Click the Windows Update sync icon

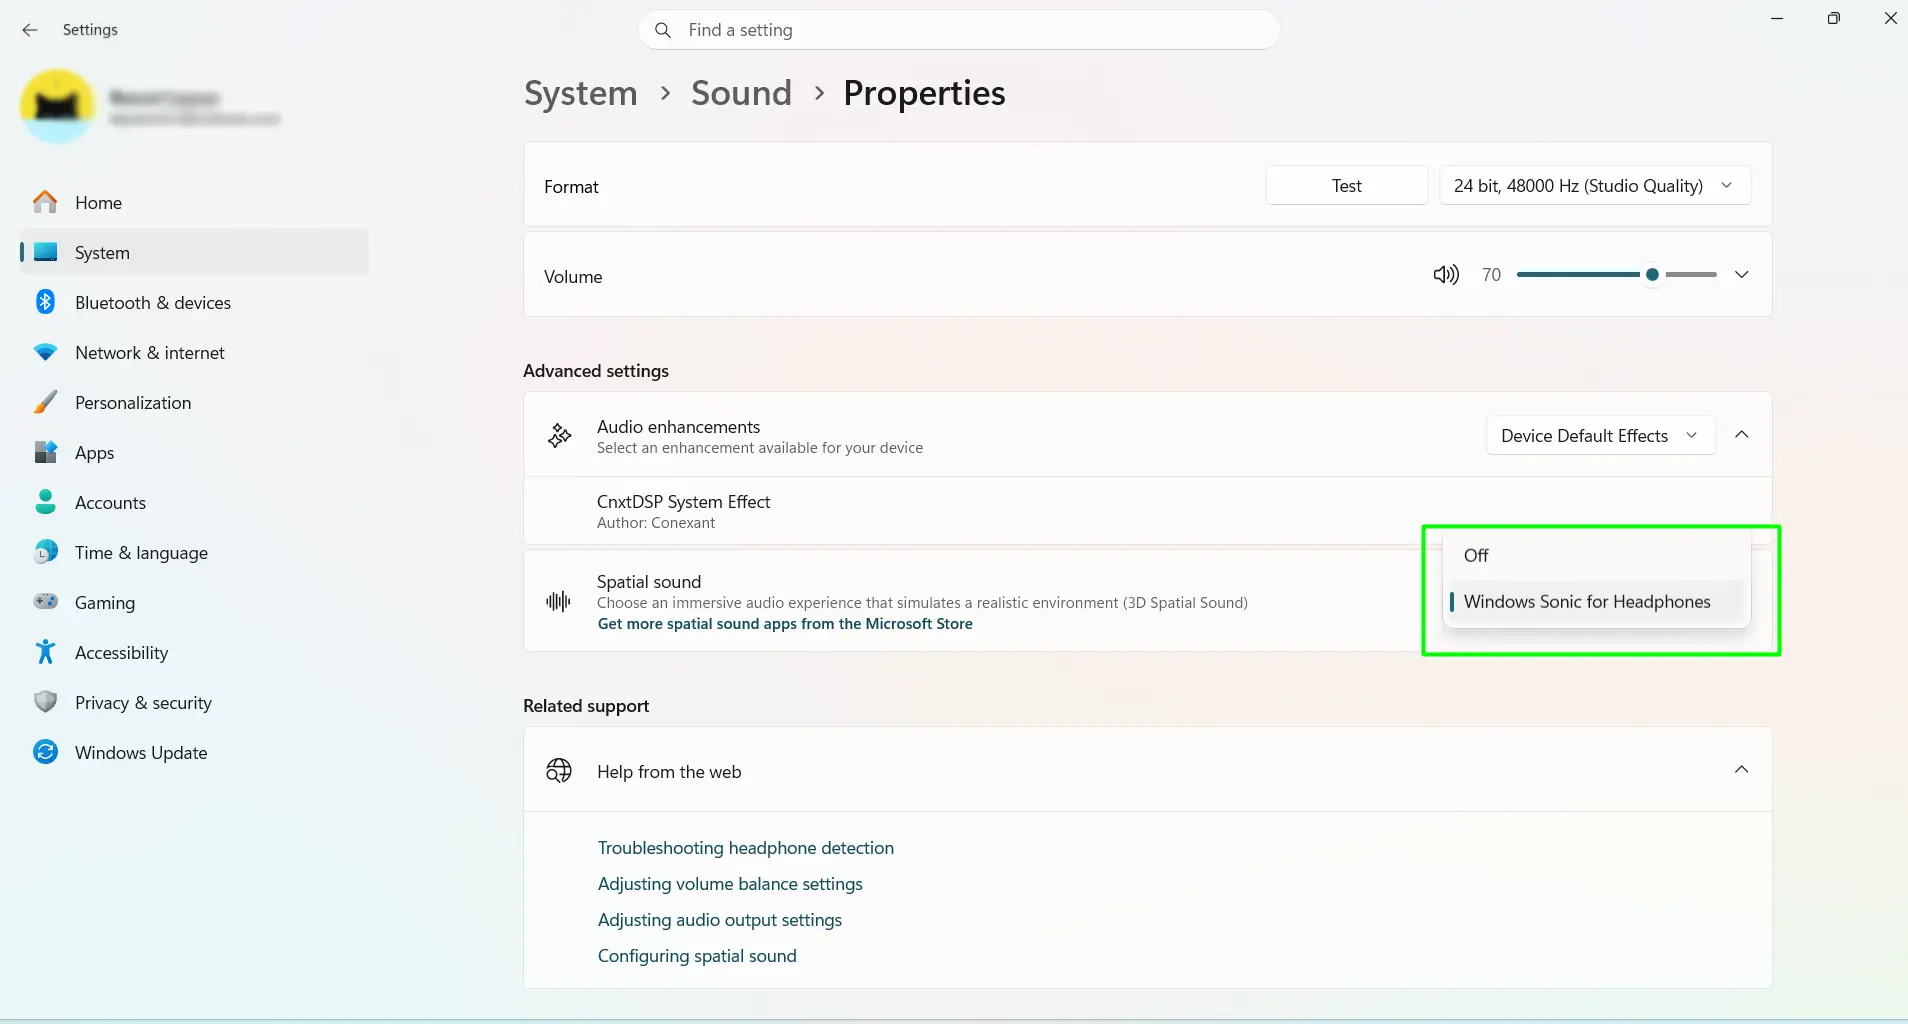point(45,752)
